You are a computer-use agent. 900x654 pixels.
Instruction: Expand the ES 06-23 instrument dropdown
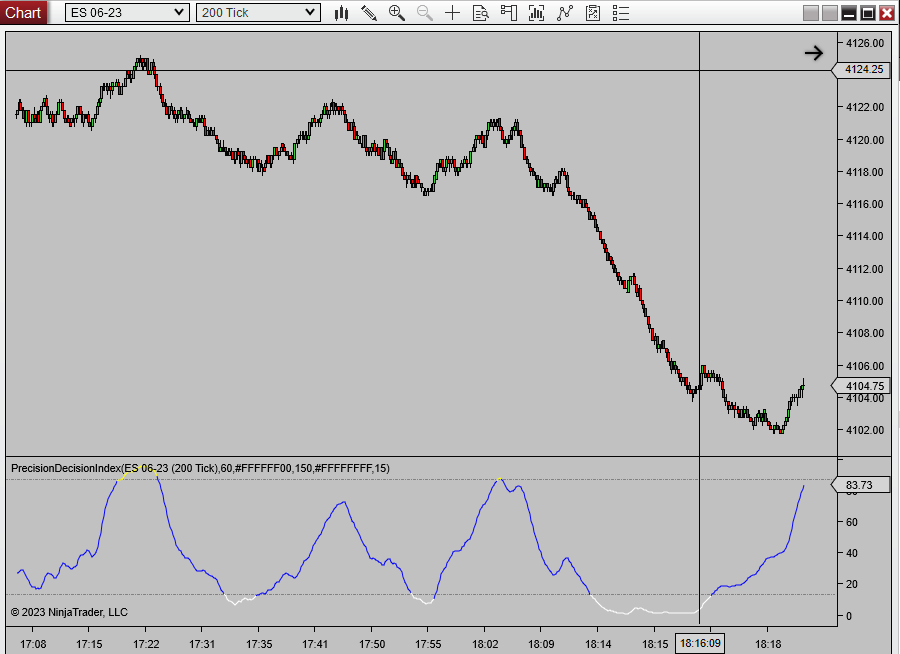(179, 13)
